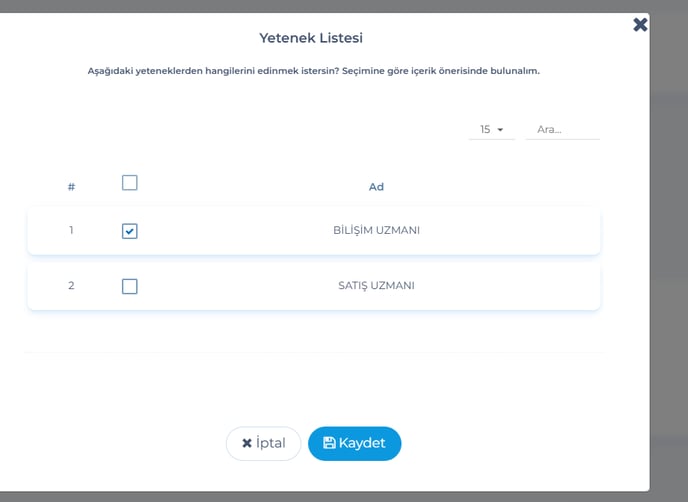The width and height of the screenshot is (688, 502).
Task: Close the Yetenek Listesi dialog with X icon
Action: (640, 25)
